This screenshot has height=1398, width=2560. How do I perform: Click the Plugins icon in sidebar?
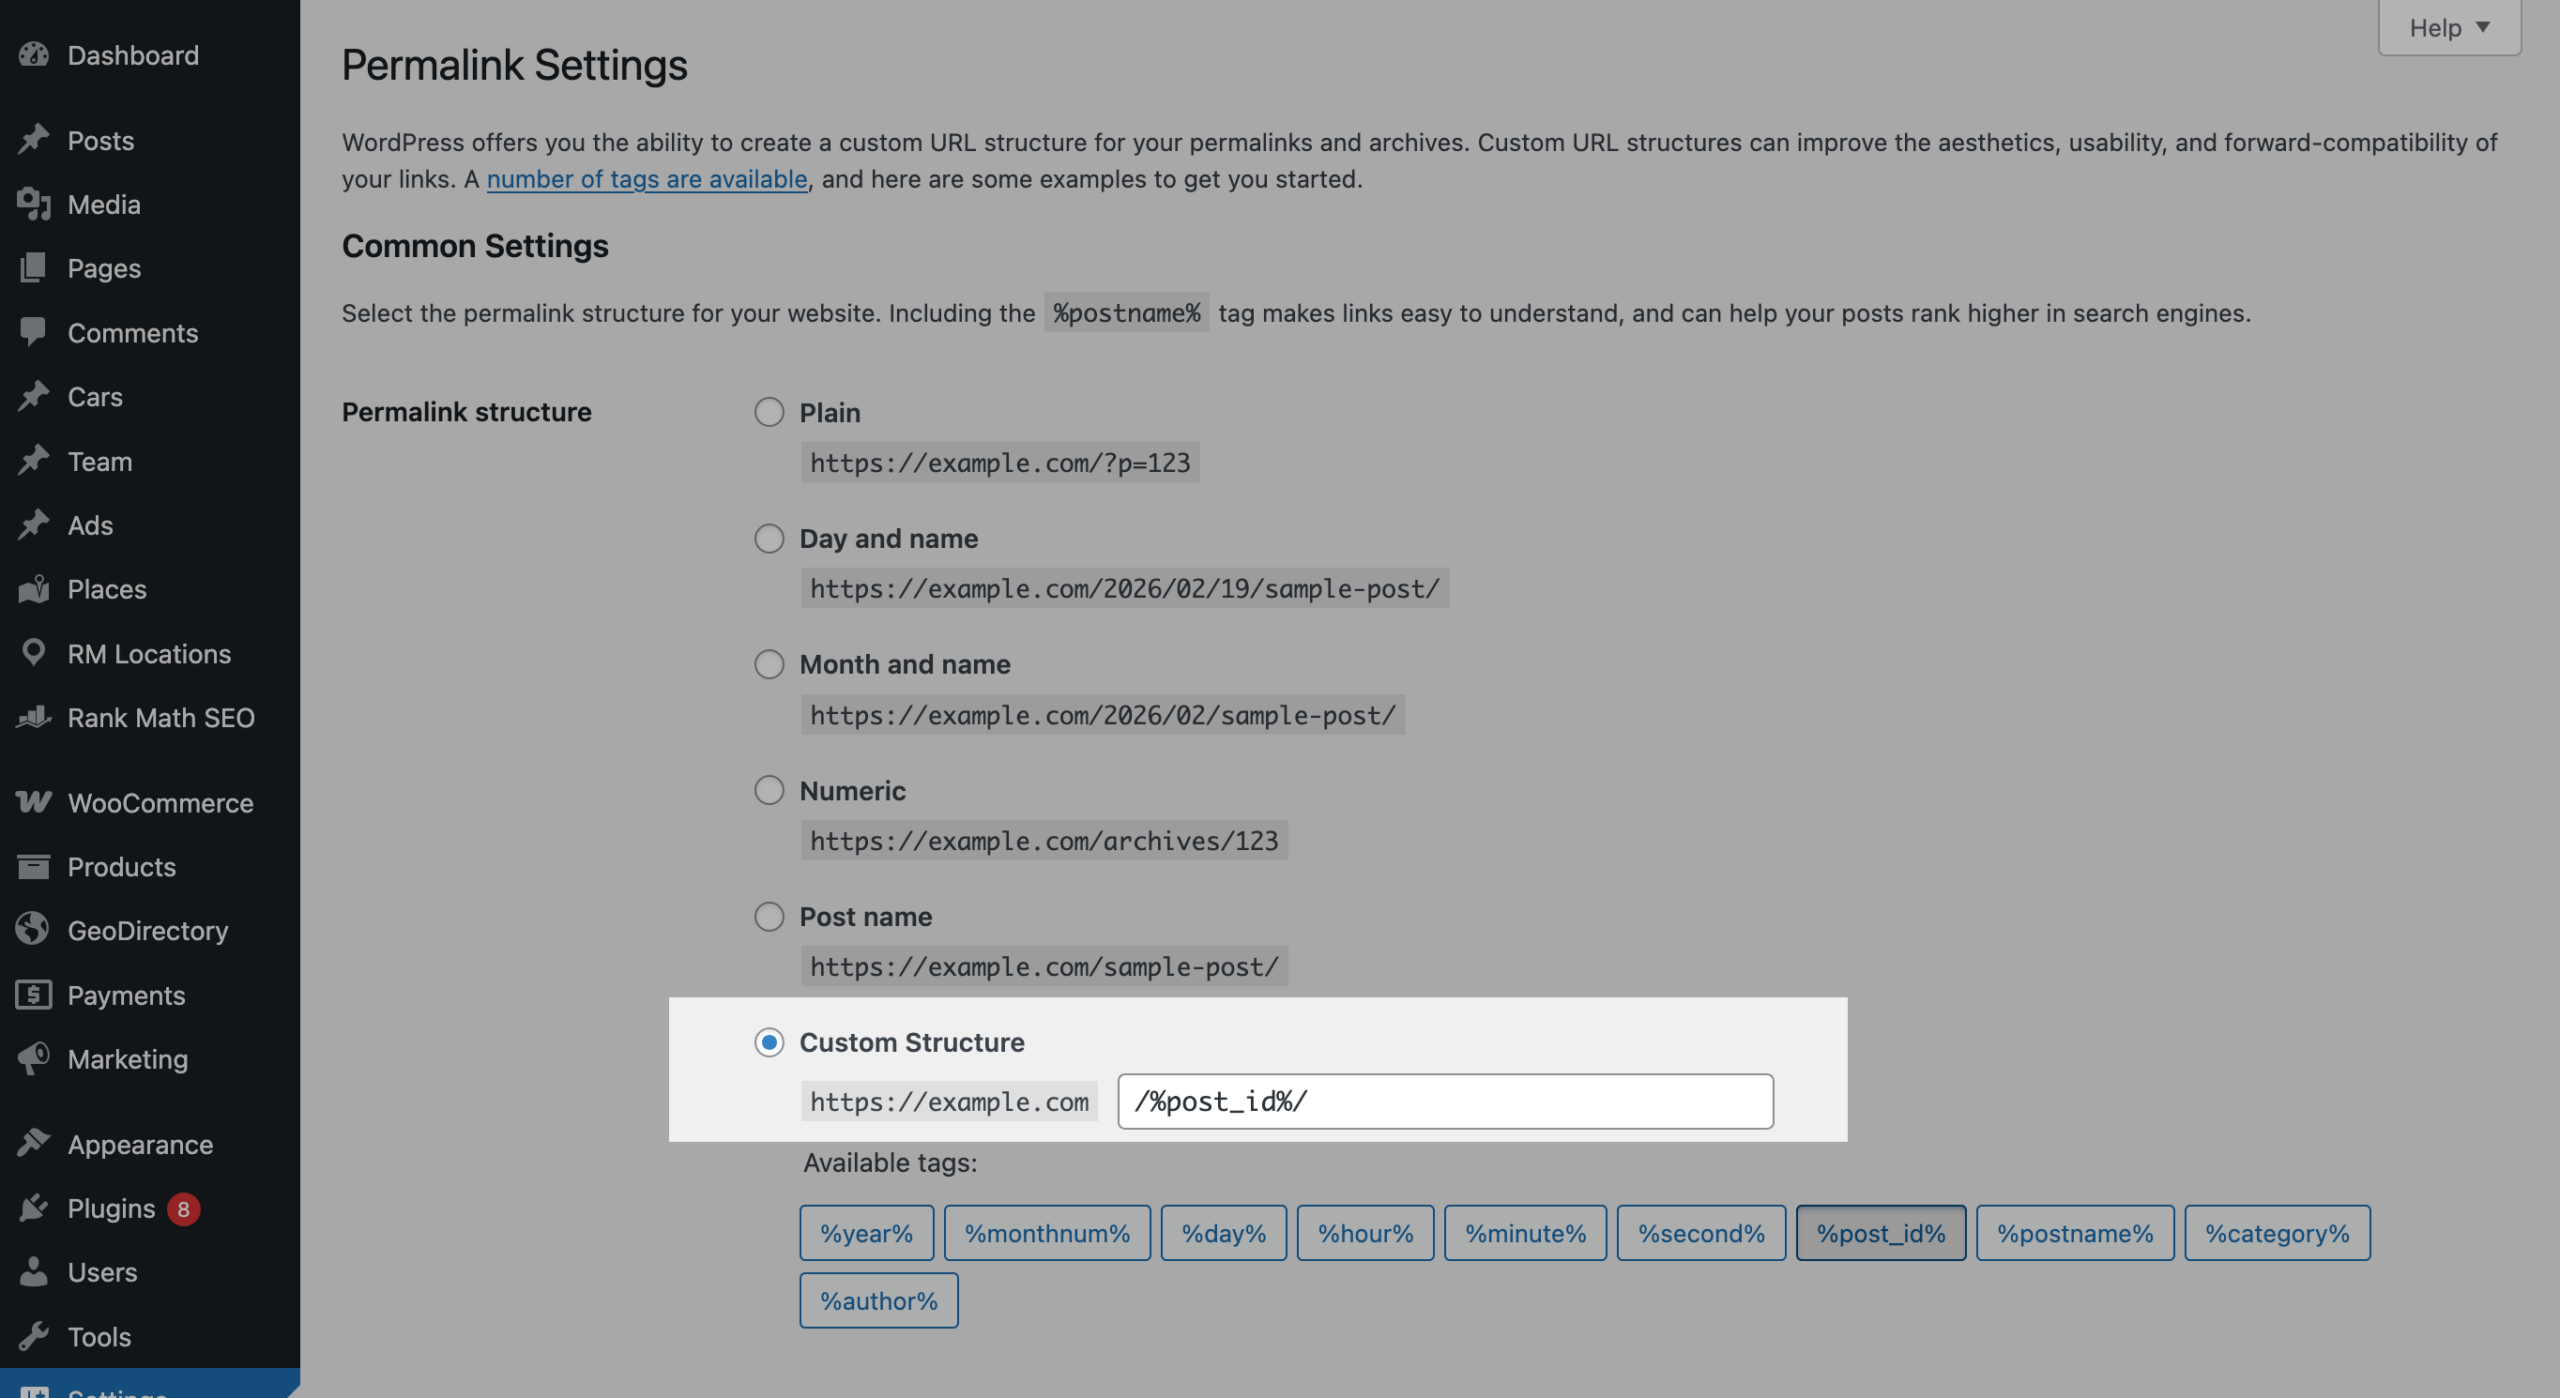point(33,1208)
